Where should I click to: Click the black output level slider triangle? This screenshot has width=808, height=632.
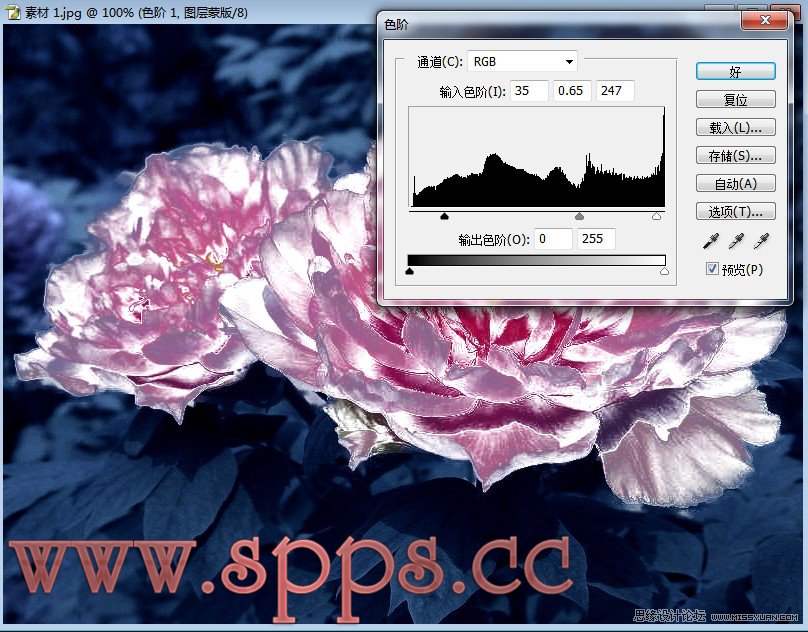click(410, 271)
